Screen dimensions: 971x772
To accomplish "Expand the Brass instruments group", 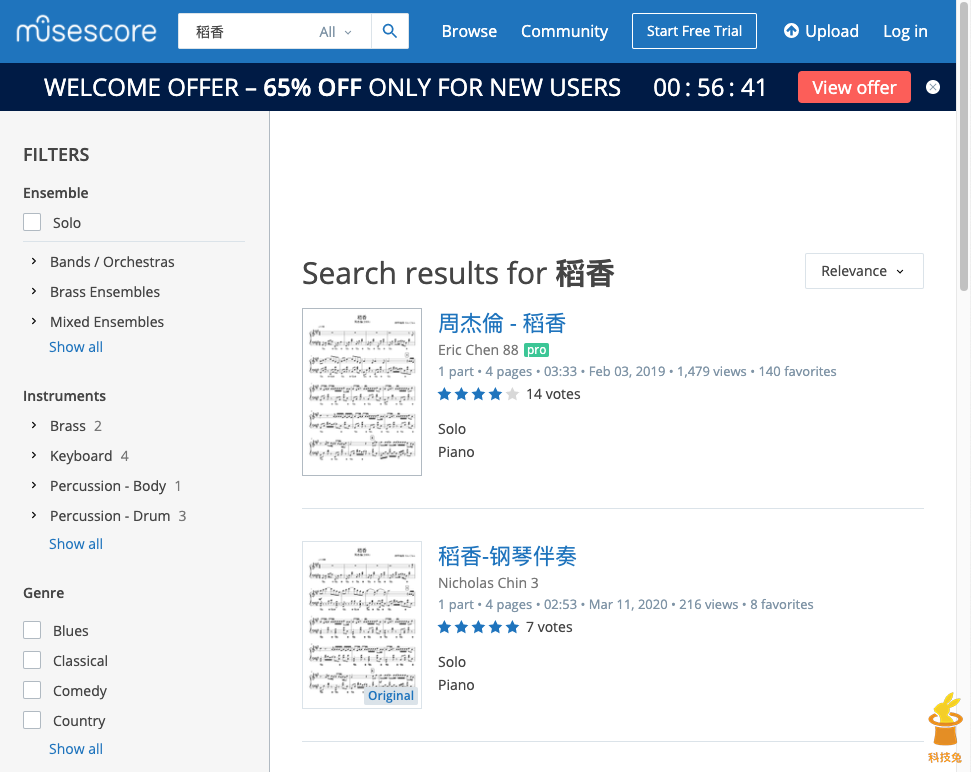I will tap(34, 426).
